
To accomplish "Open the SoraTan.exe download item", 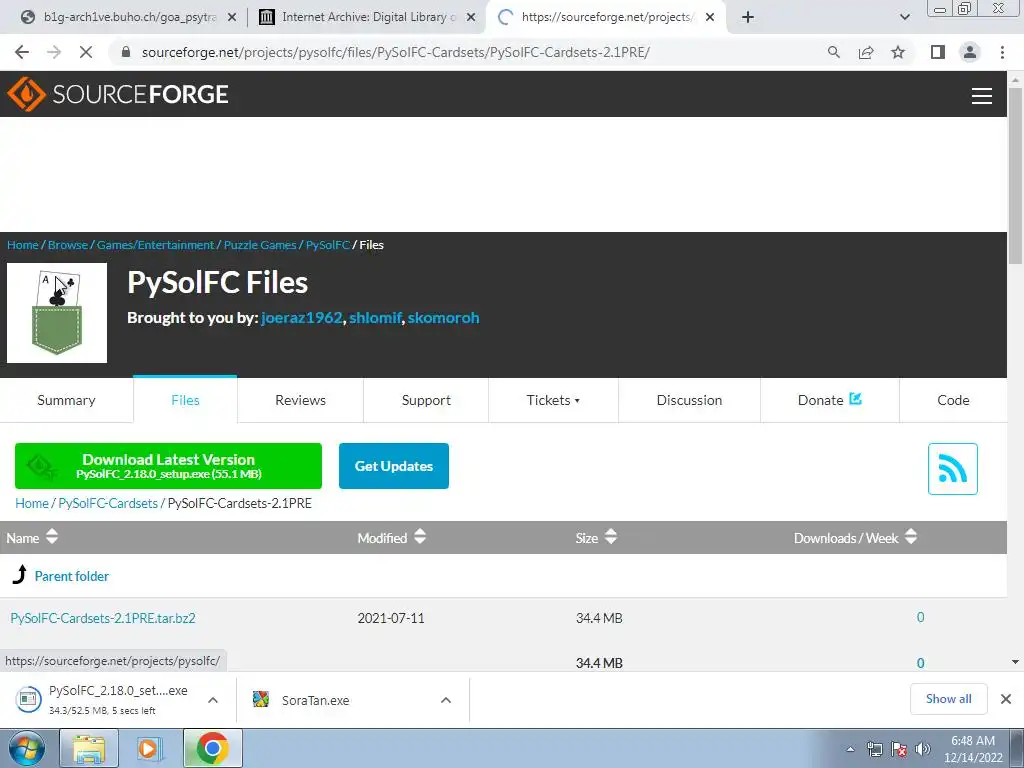I will [x=315, y=700].
